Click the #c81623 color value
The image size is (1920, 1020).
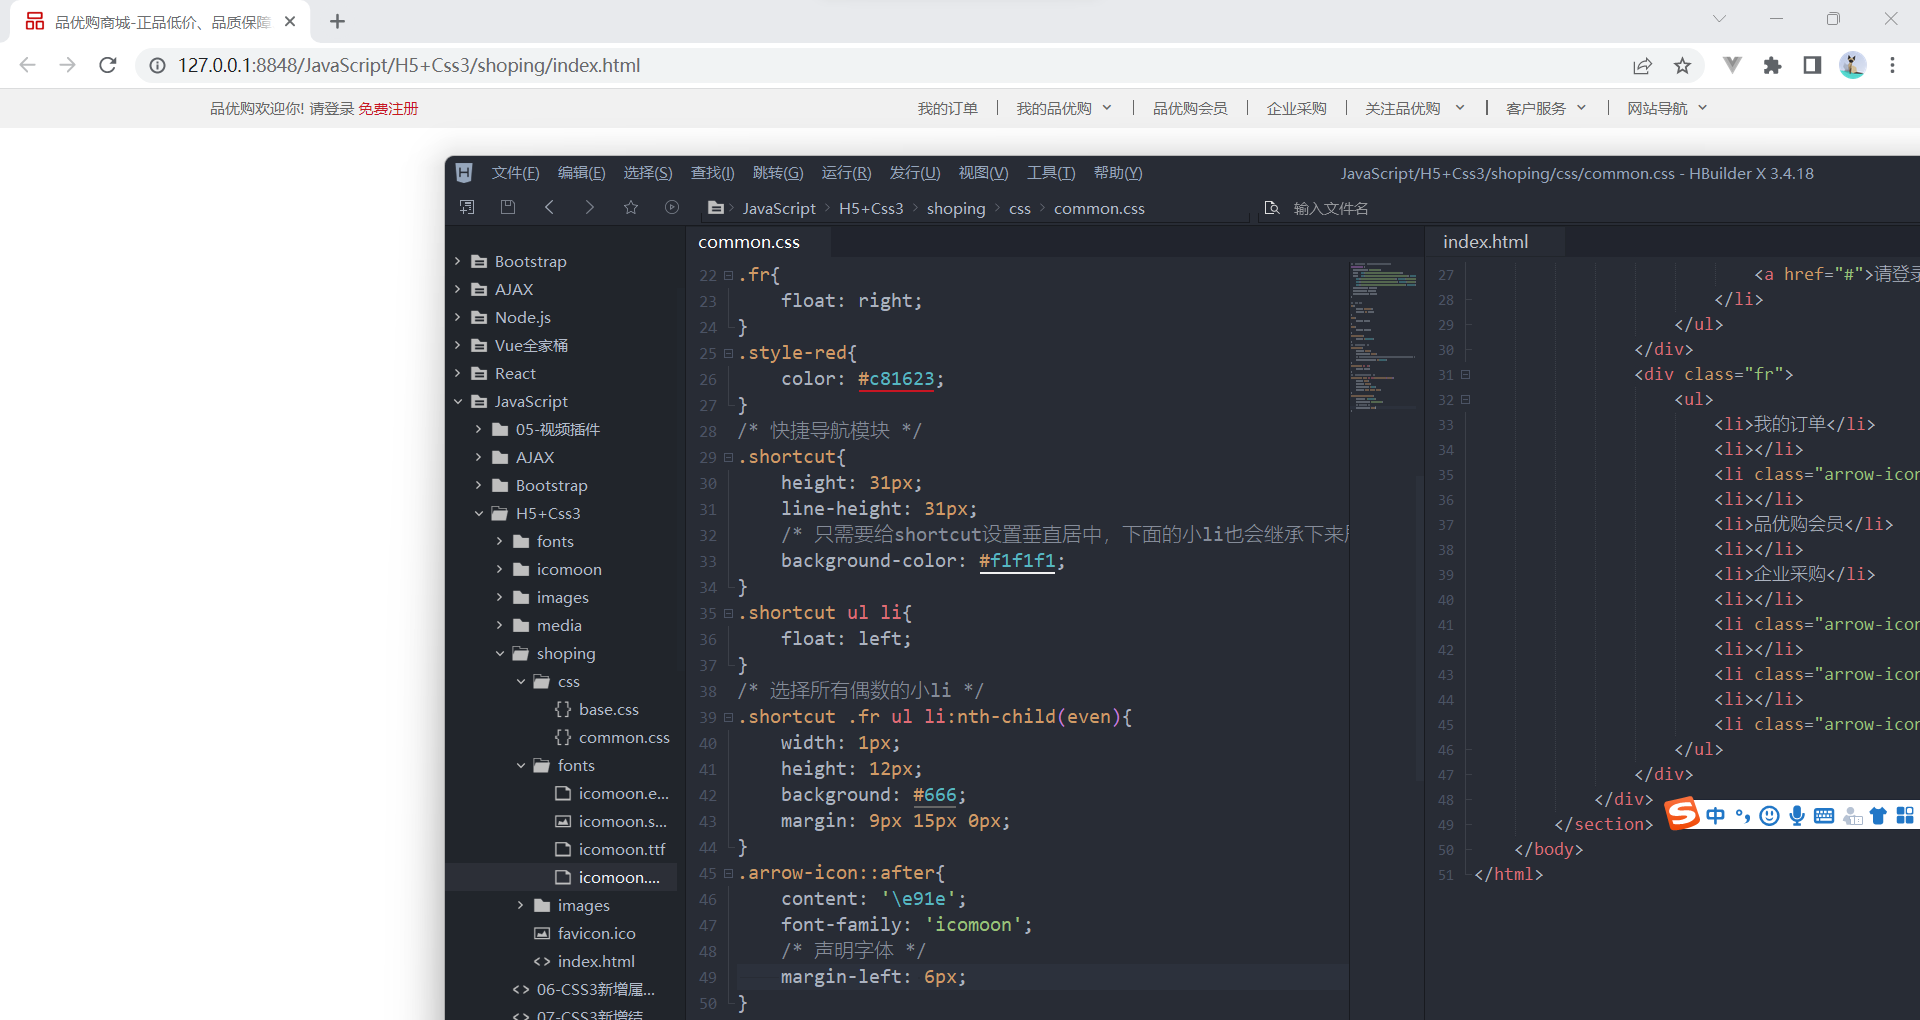pyautogui.click(x=897, y=379)
